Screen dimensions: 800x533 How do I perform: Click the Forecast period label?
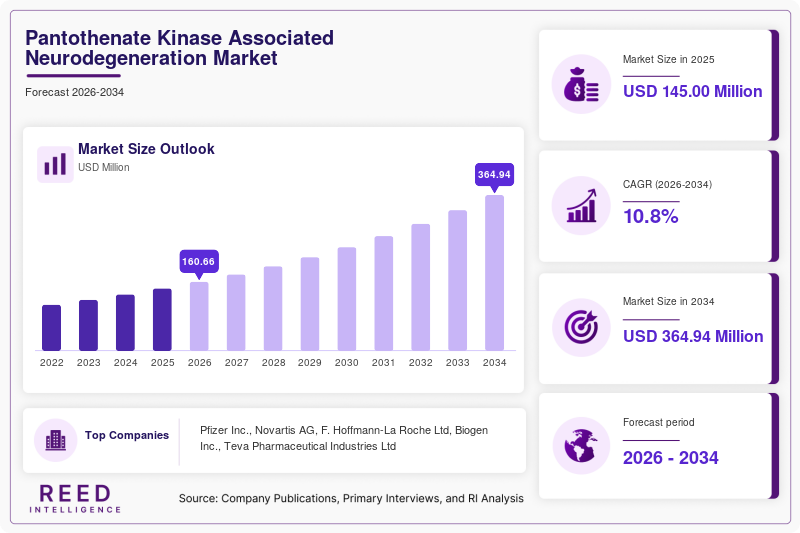coord(659,422)
